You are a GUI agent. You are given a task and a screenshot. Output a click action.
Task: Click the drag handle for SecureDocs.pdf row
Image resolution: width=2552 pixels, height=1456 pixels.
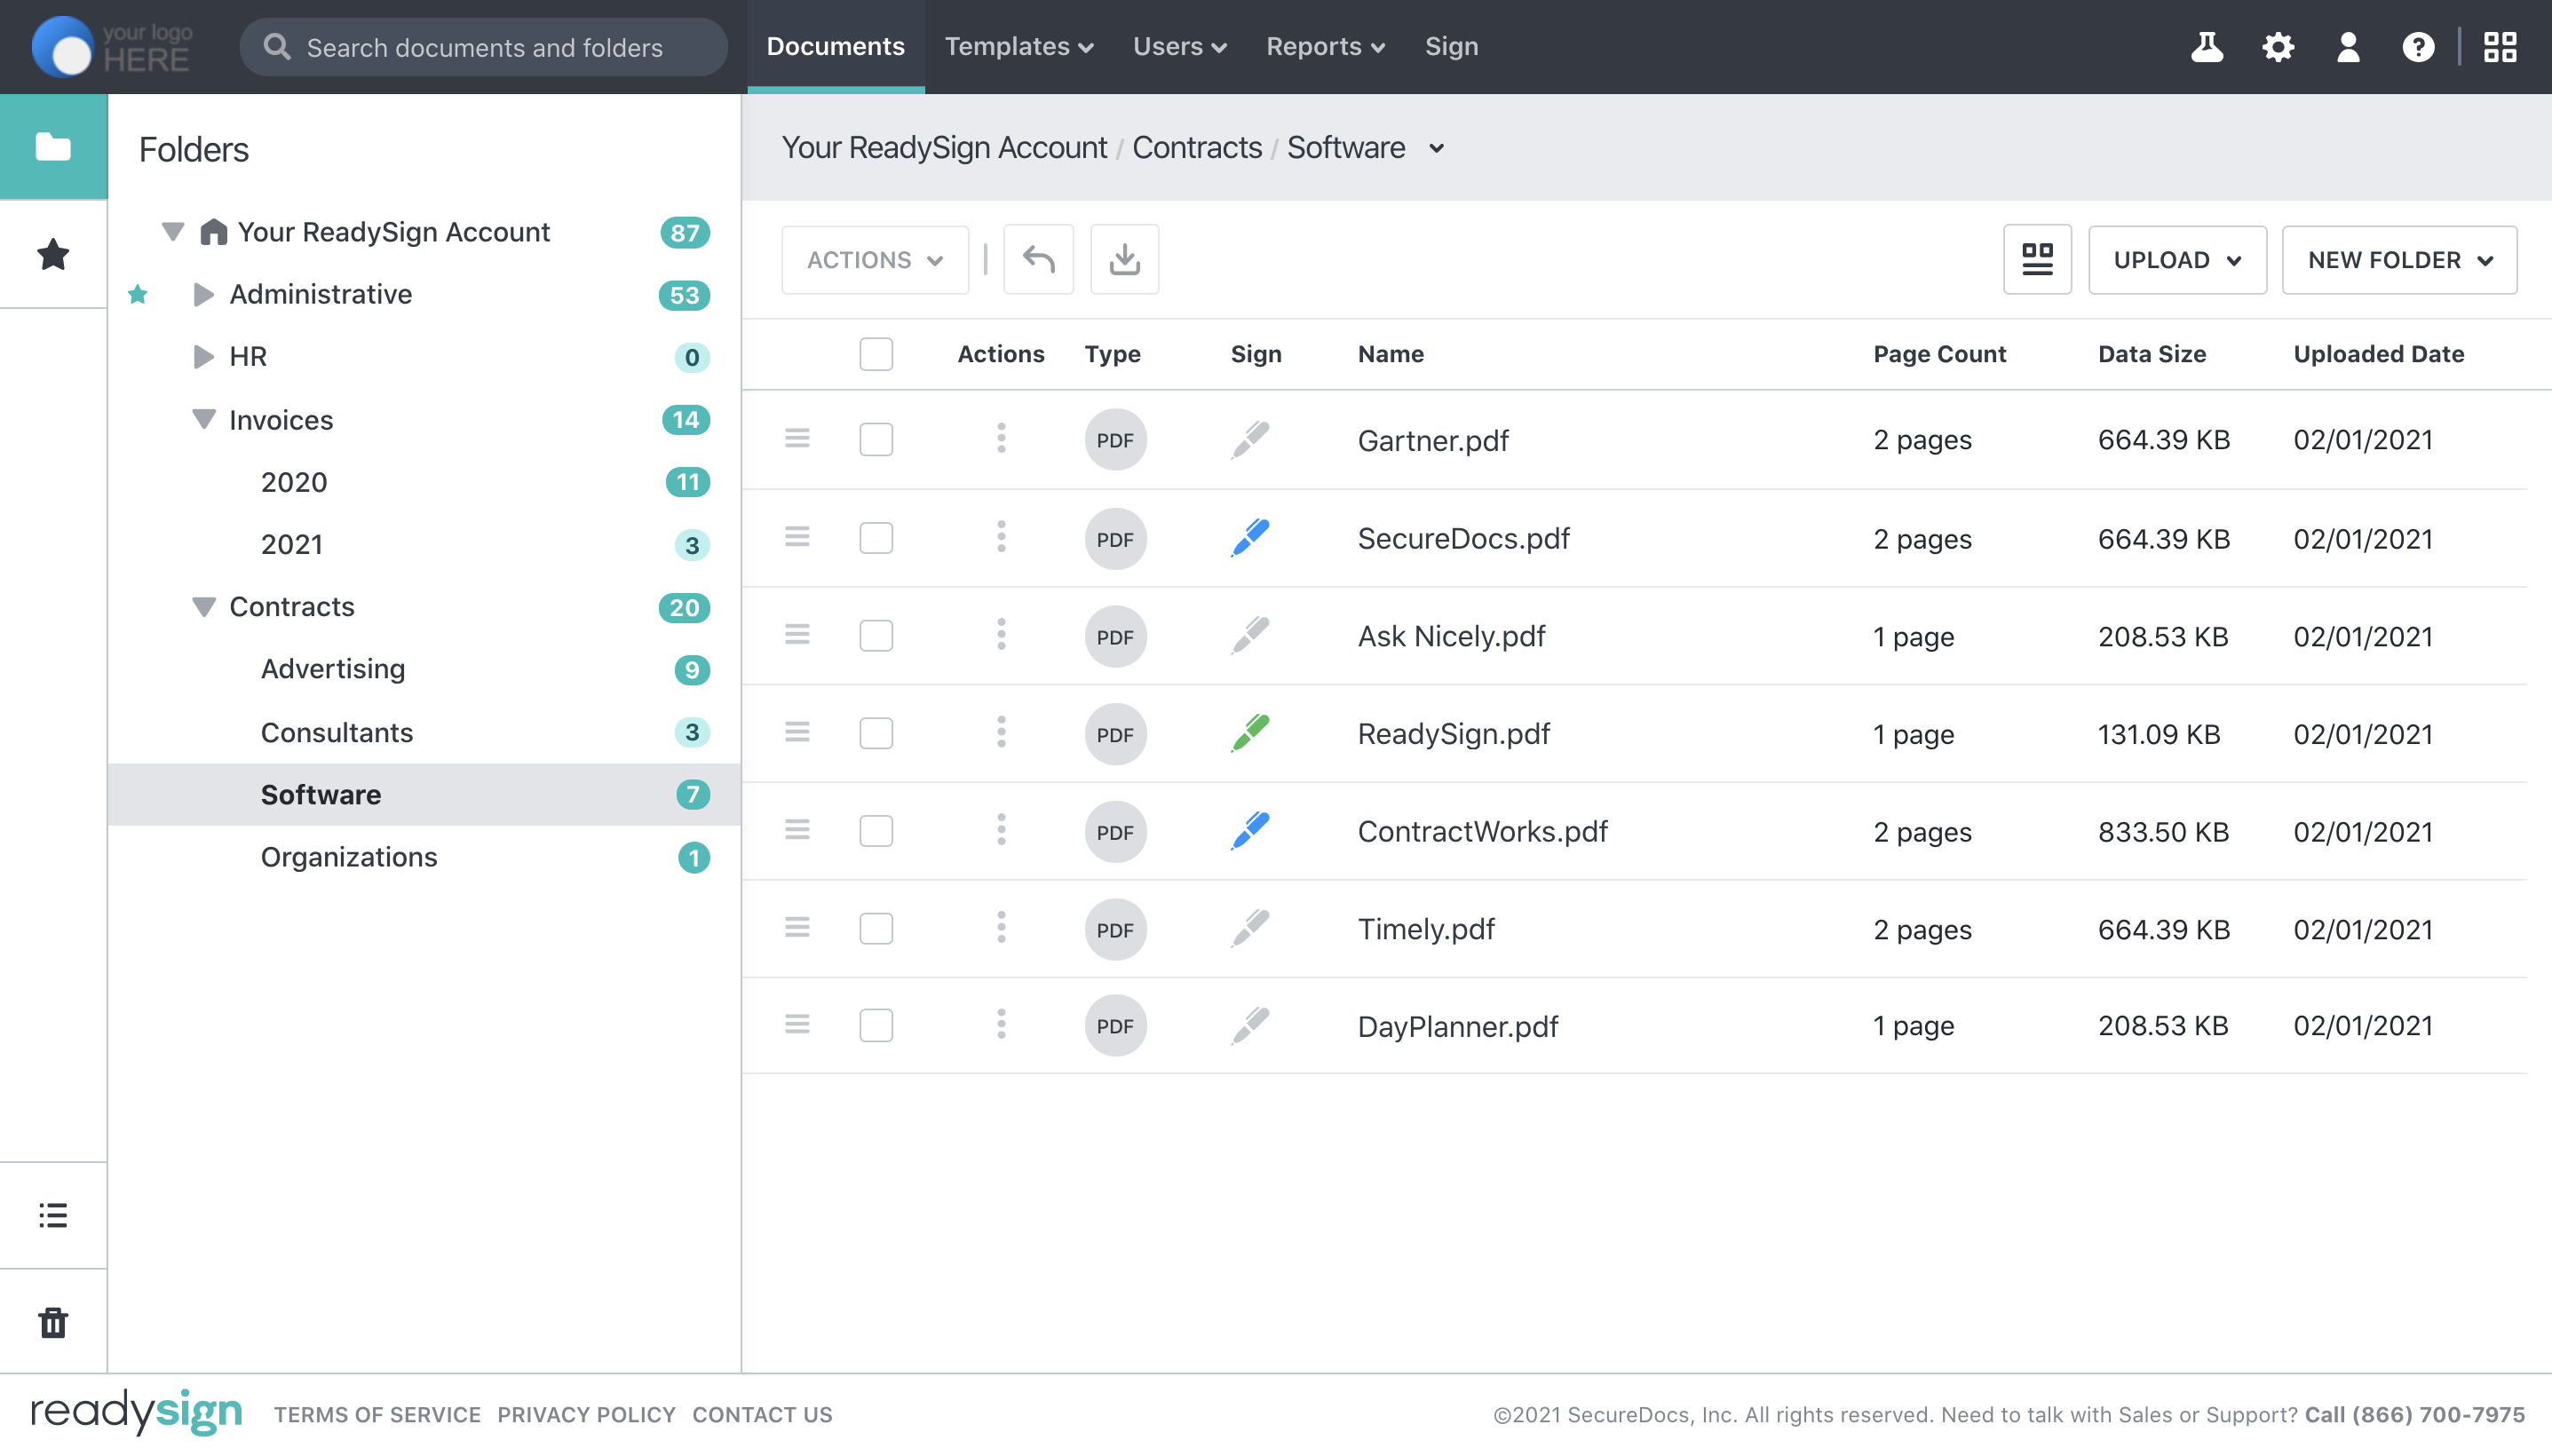pyautogui.click(x=797, y=537)
